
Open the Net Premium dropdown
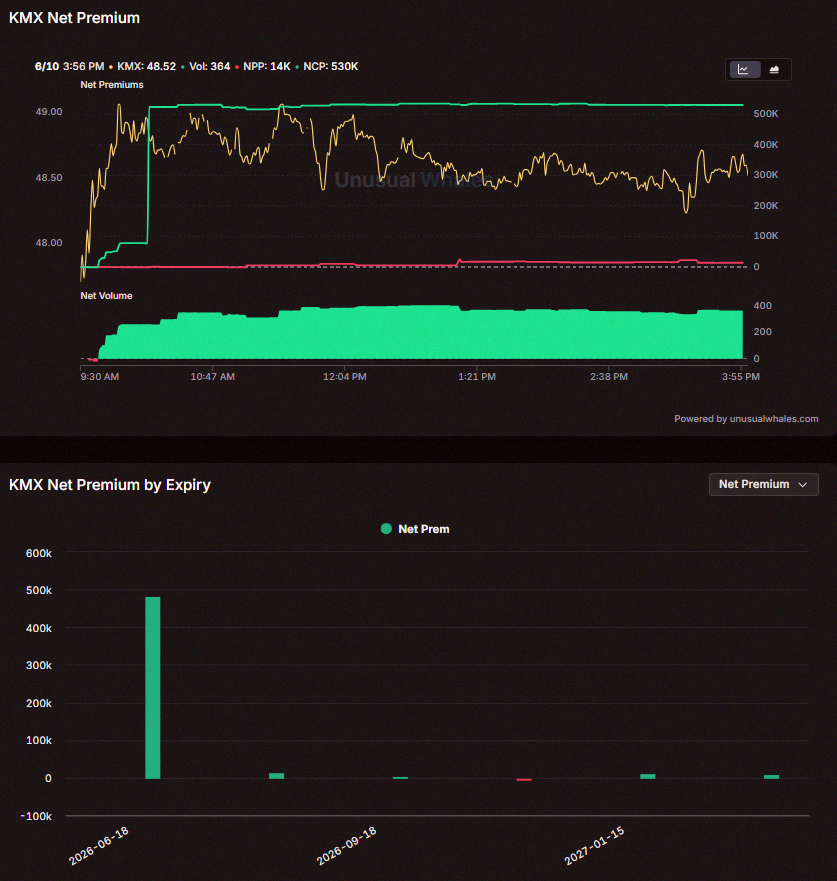click(x=763, y=484)
